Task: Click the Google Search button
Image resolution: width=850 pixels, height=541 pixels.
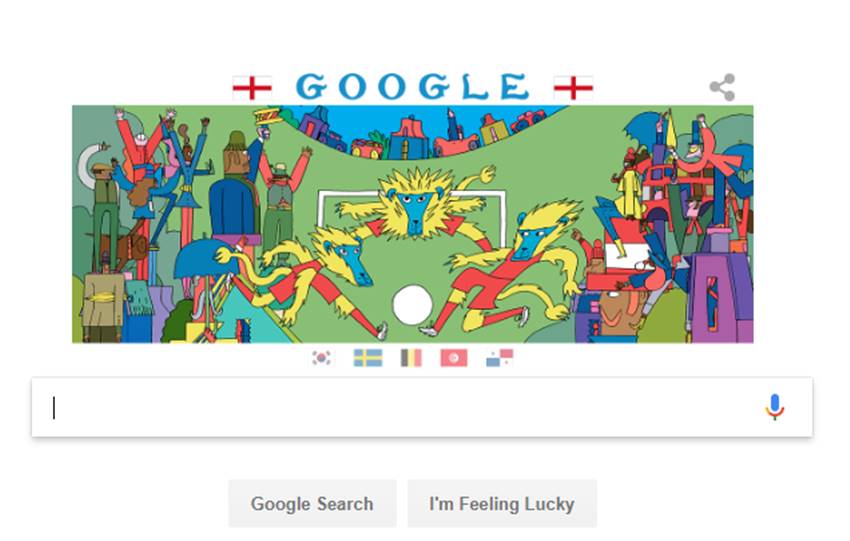Action: [x=312, y=504]
